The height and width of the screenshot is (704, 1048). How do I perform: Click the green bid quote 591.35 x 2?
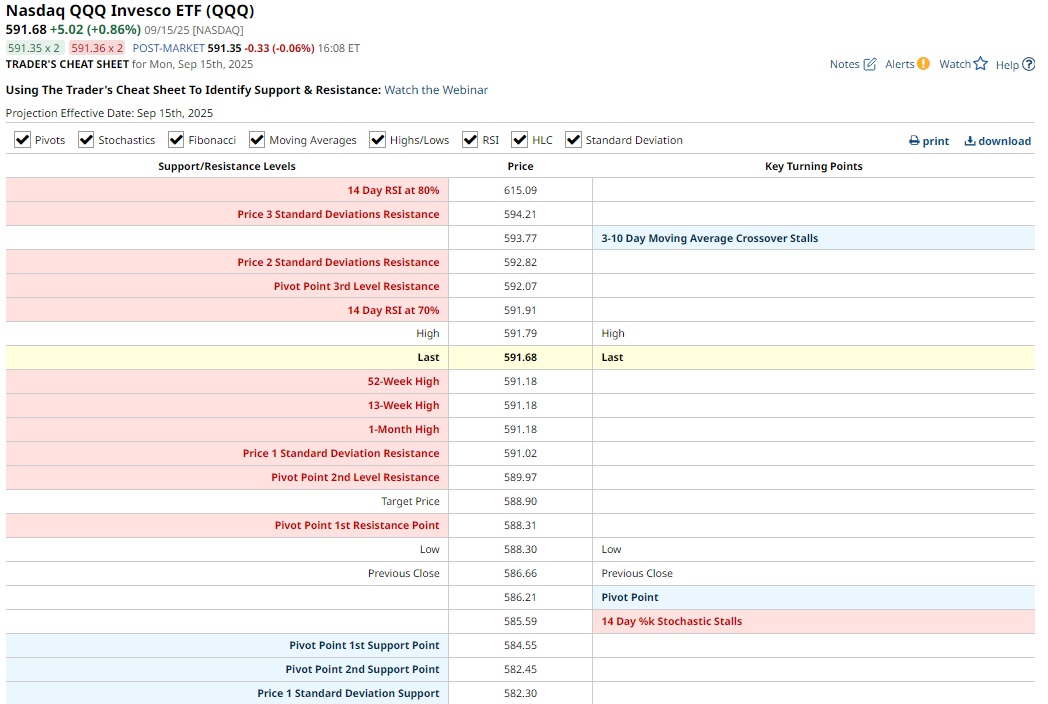[34, 48]
